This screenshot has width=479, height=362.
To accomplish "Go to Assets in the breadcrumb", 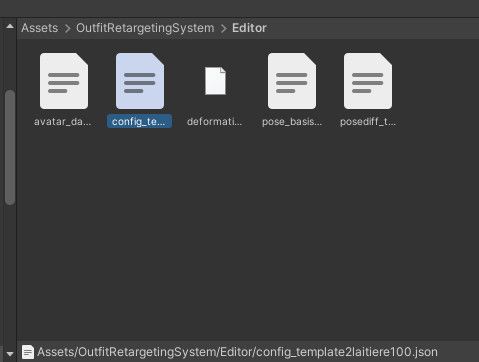I will pos(40,28).
